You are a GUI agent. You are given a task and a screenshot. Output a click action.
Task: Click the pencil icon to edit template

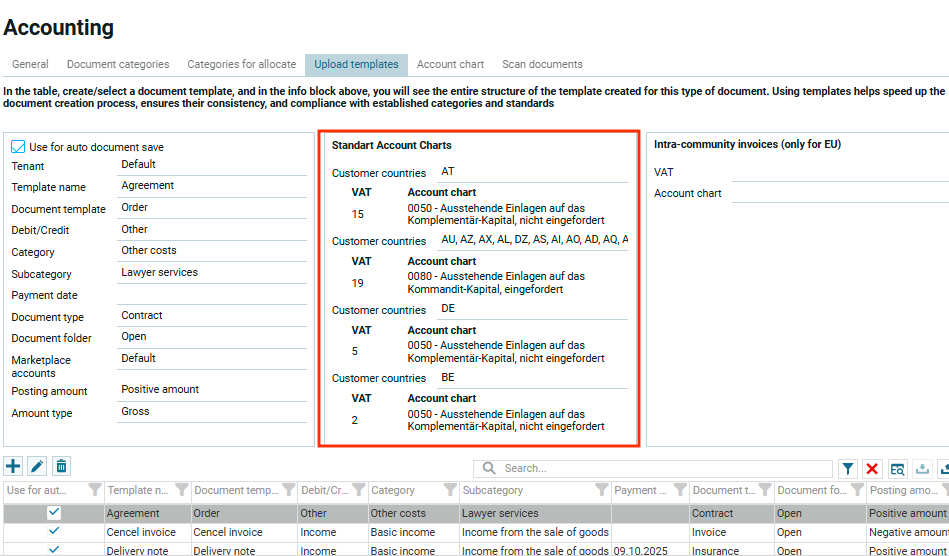tap(37, 466)
